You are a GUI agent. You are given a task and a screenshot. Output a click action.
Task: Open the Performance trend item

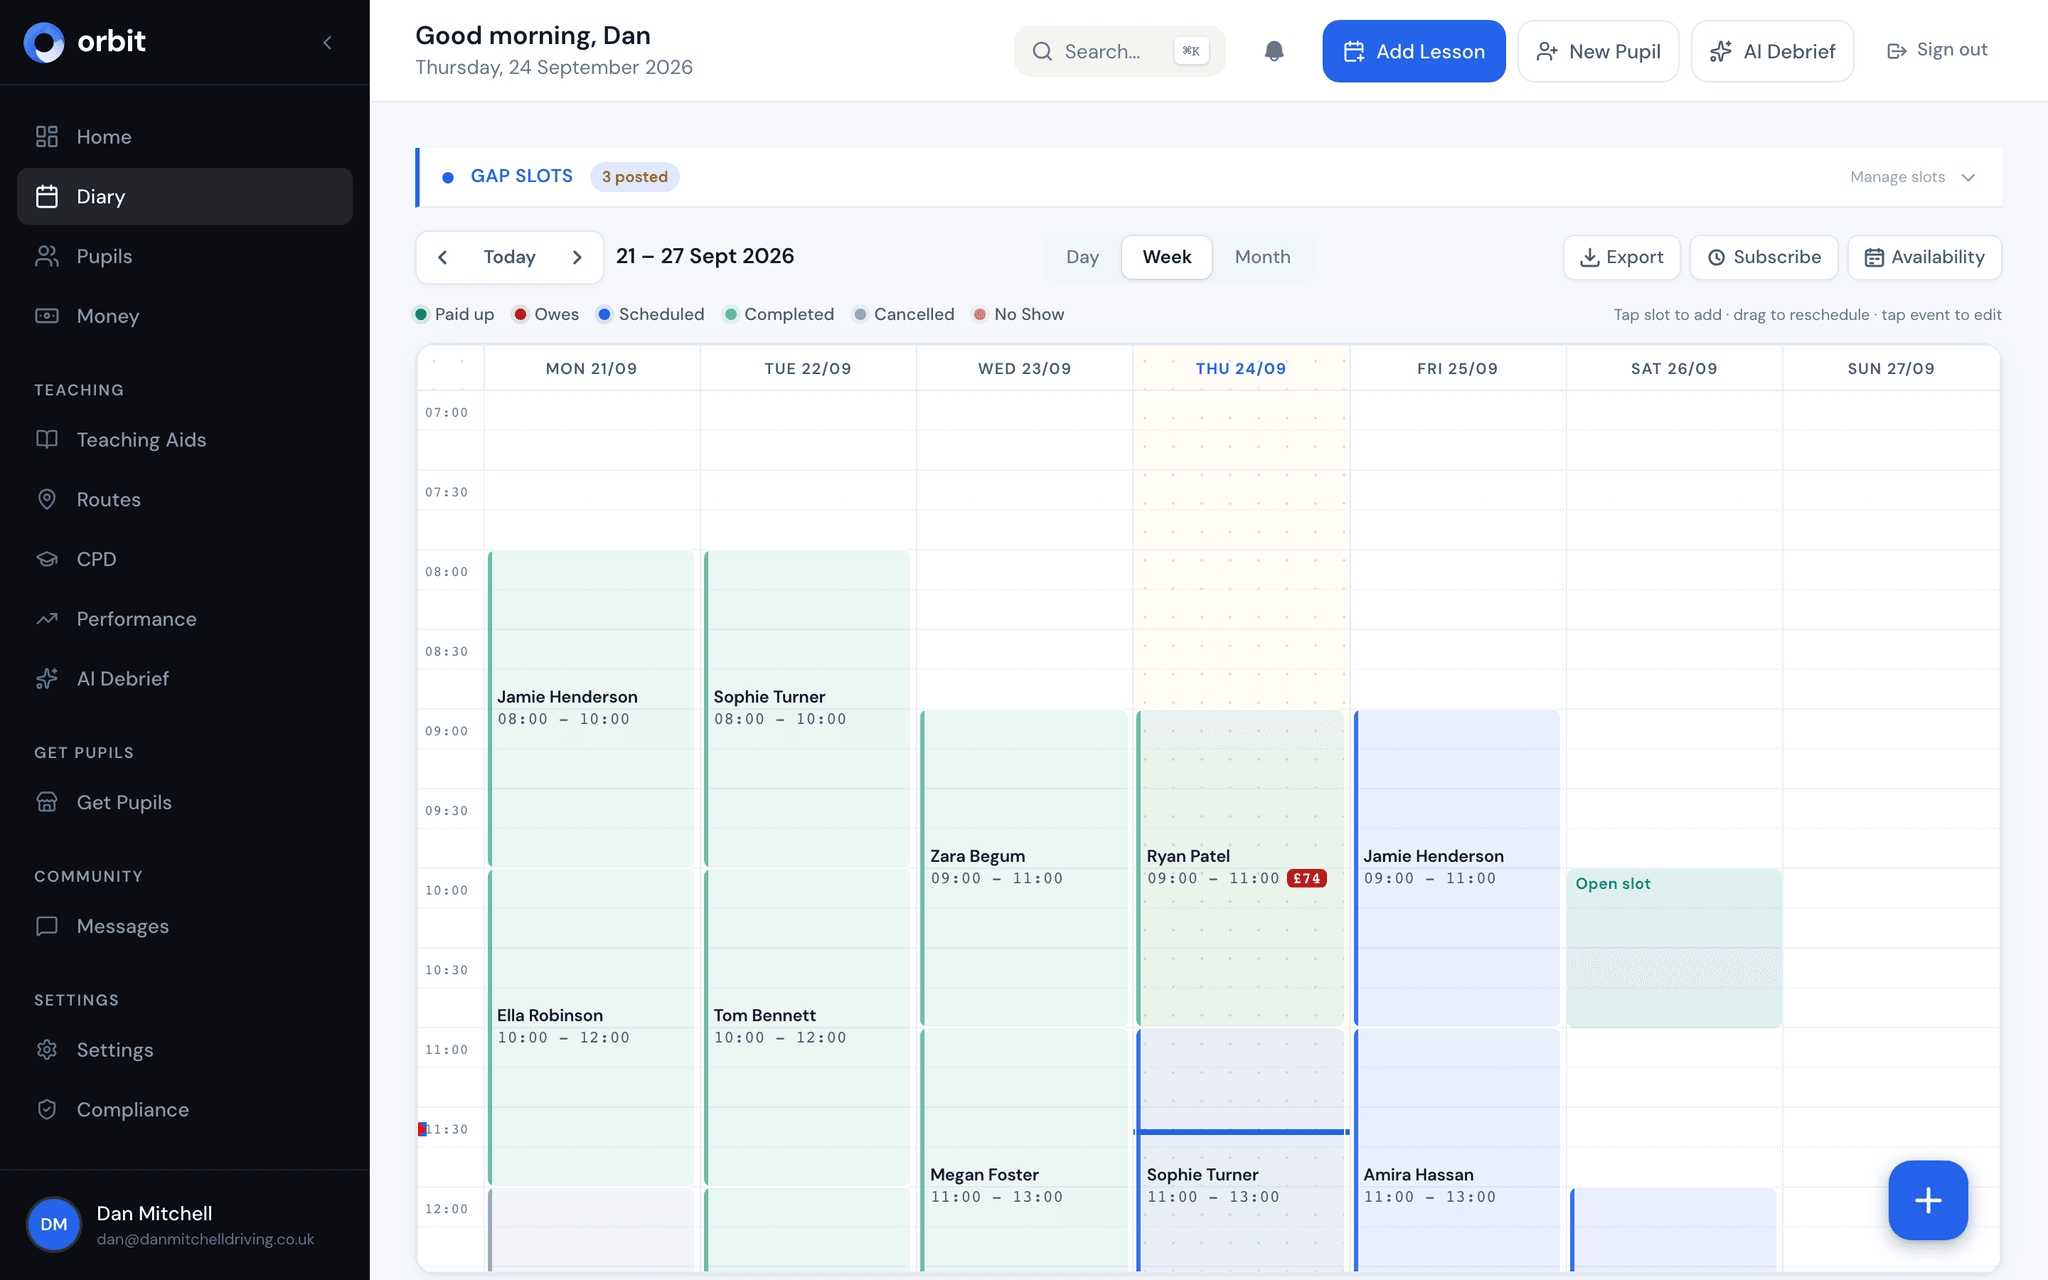click(185, 619)
